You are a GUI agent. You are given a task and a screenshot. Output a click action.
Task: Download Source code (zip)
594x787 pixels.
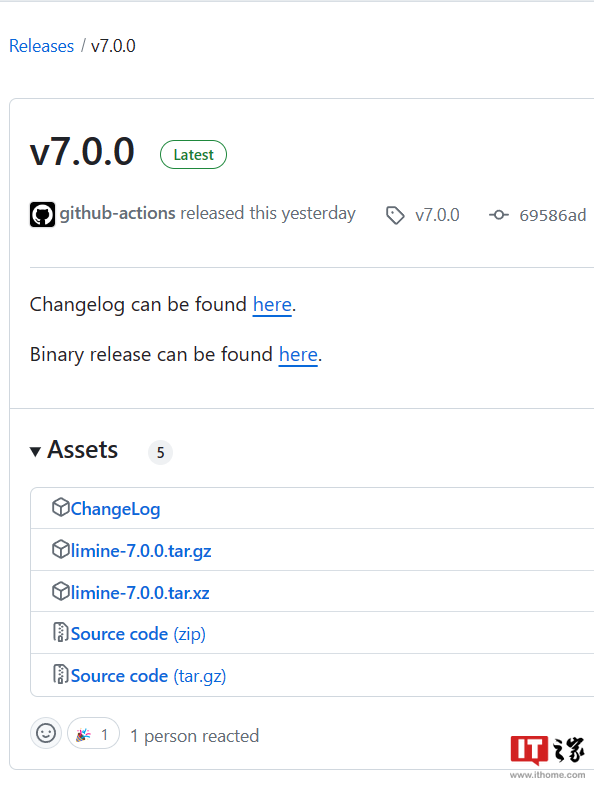pyautogui.click(x=138, y=634)
